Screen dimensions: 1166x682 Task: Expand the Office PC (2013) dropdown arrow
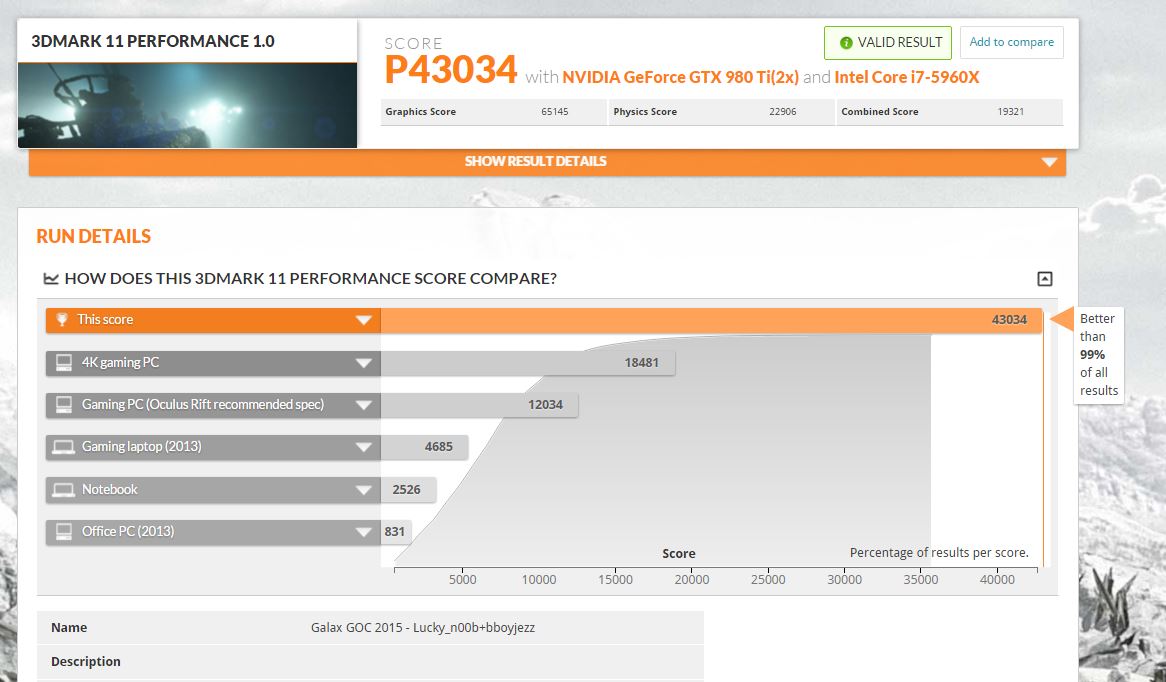pyautogui.click(x=364, y=532)
